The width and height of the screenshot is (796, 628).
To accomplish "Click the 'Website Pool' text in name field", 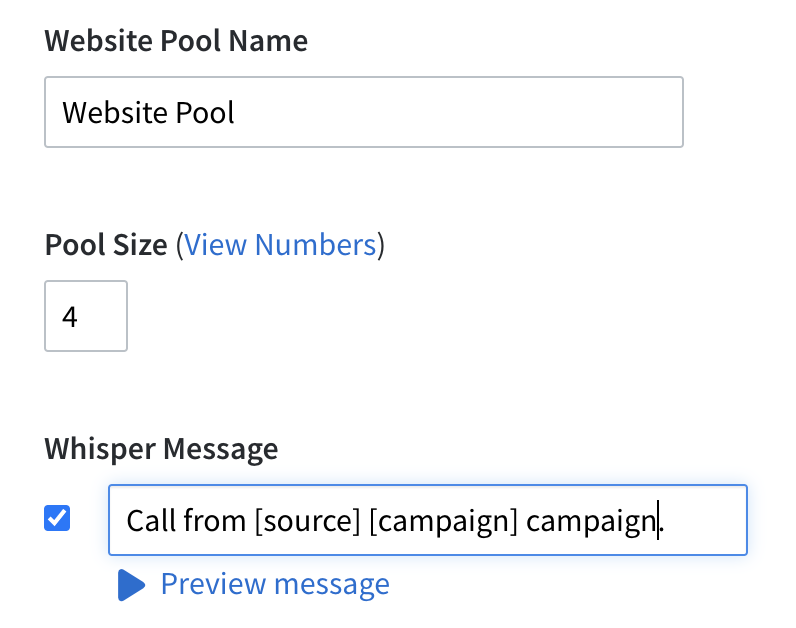I will tap(148, 112).
